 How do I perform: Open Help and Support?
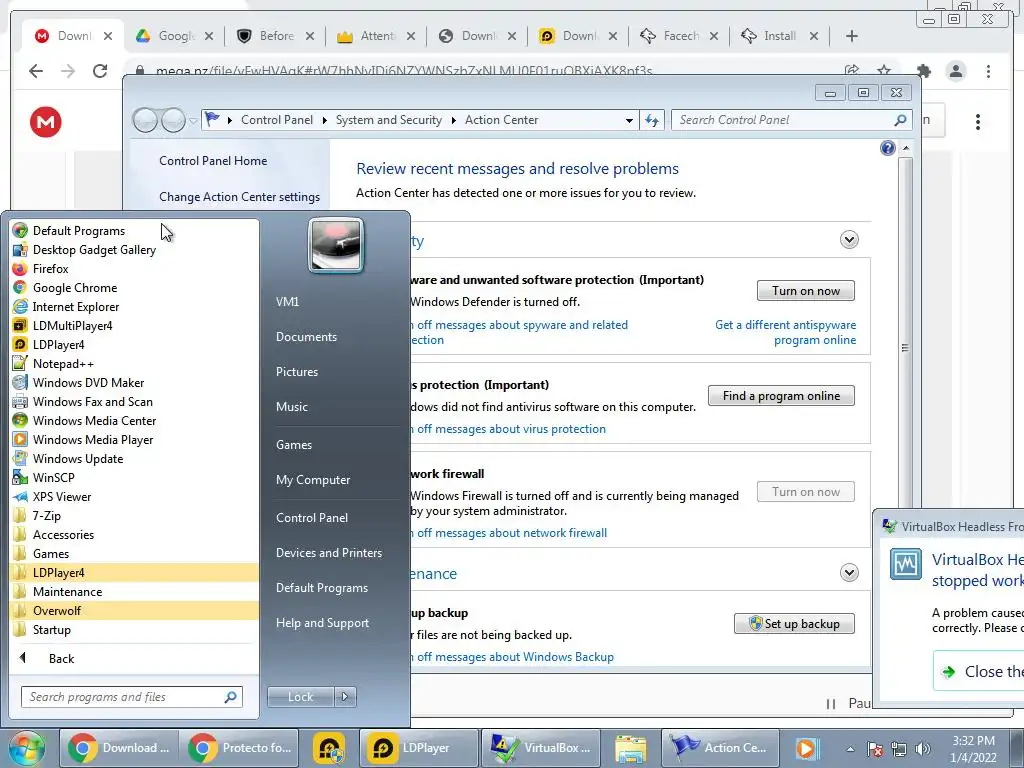click(x=322, y=623)
